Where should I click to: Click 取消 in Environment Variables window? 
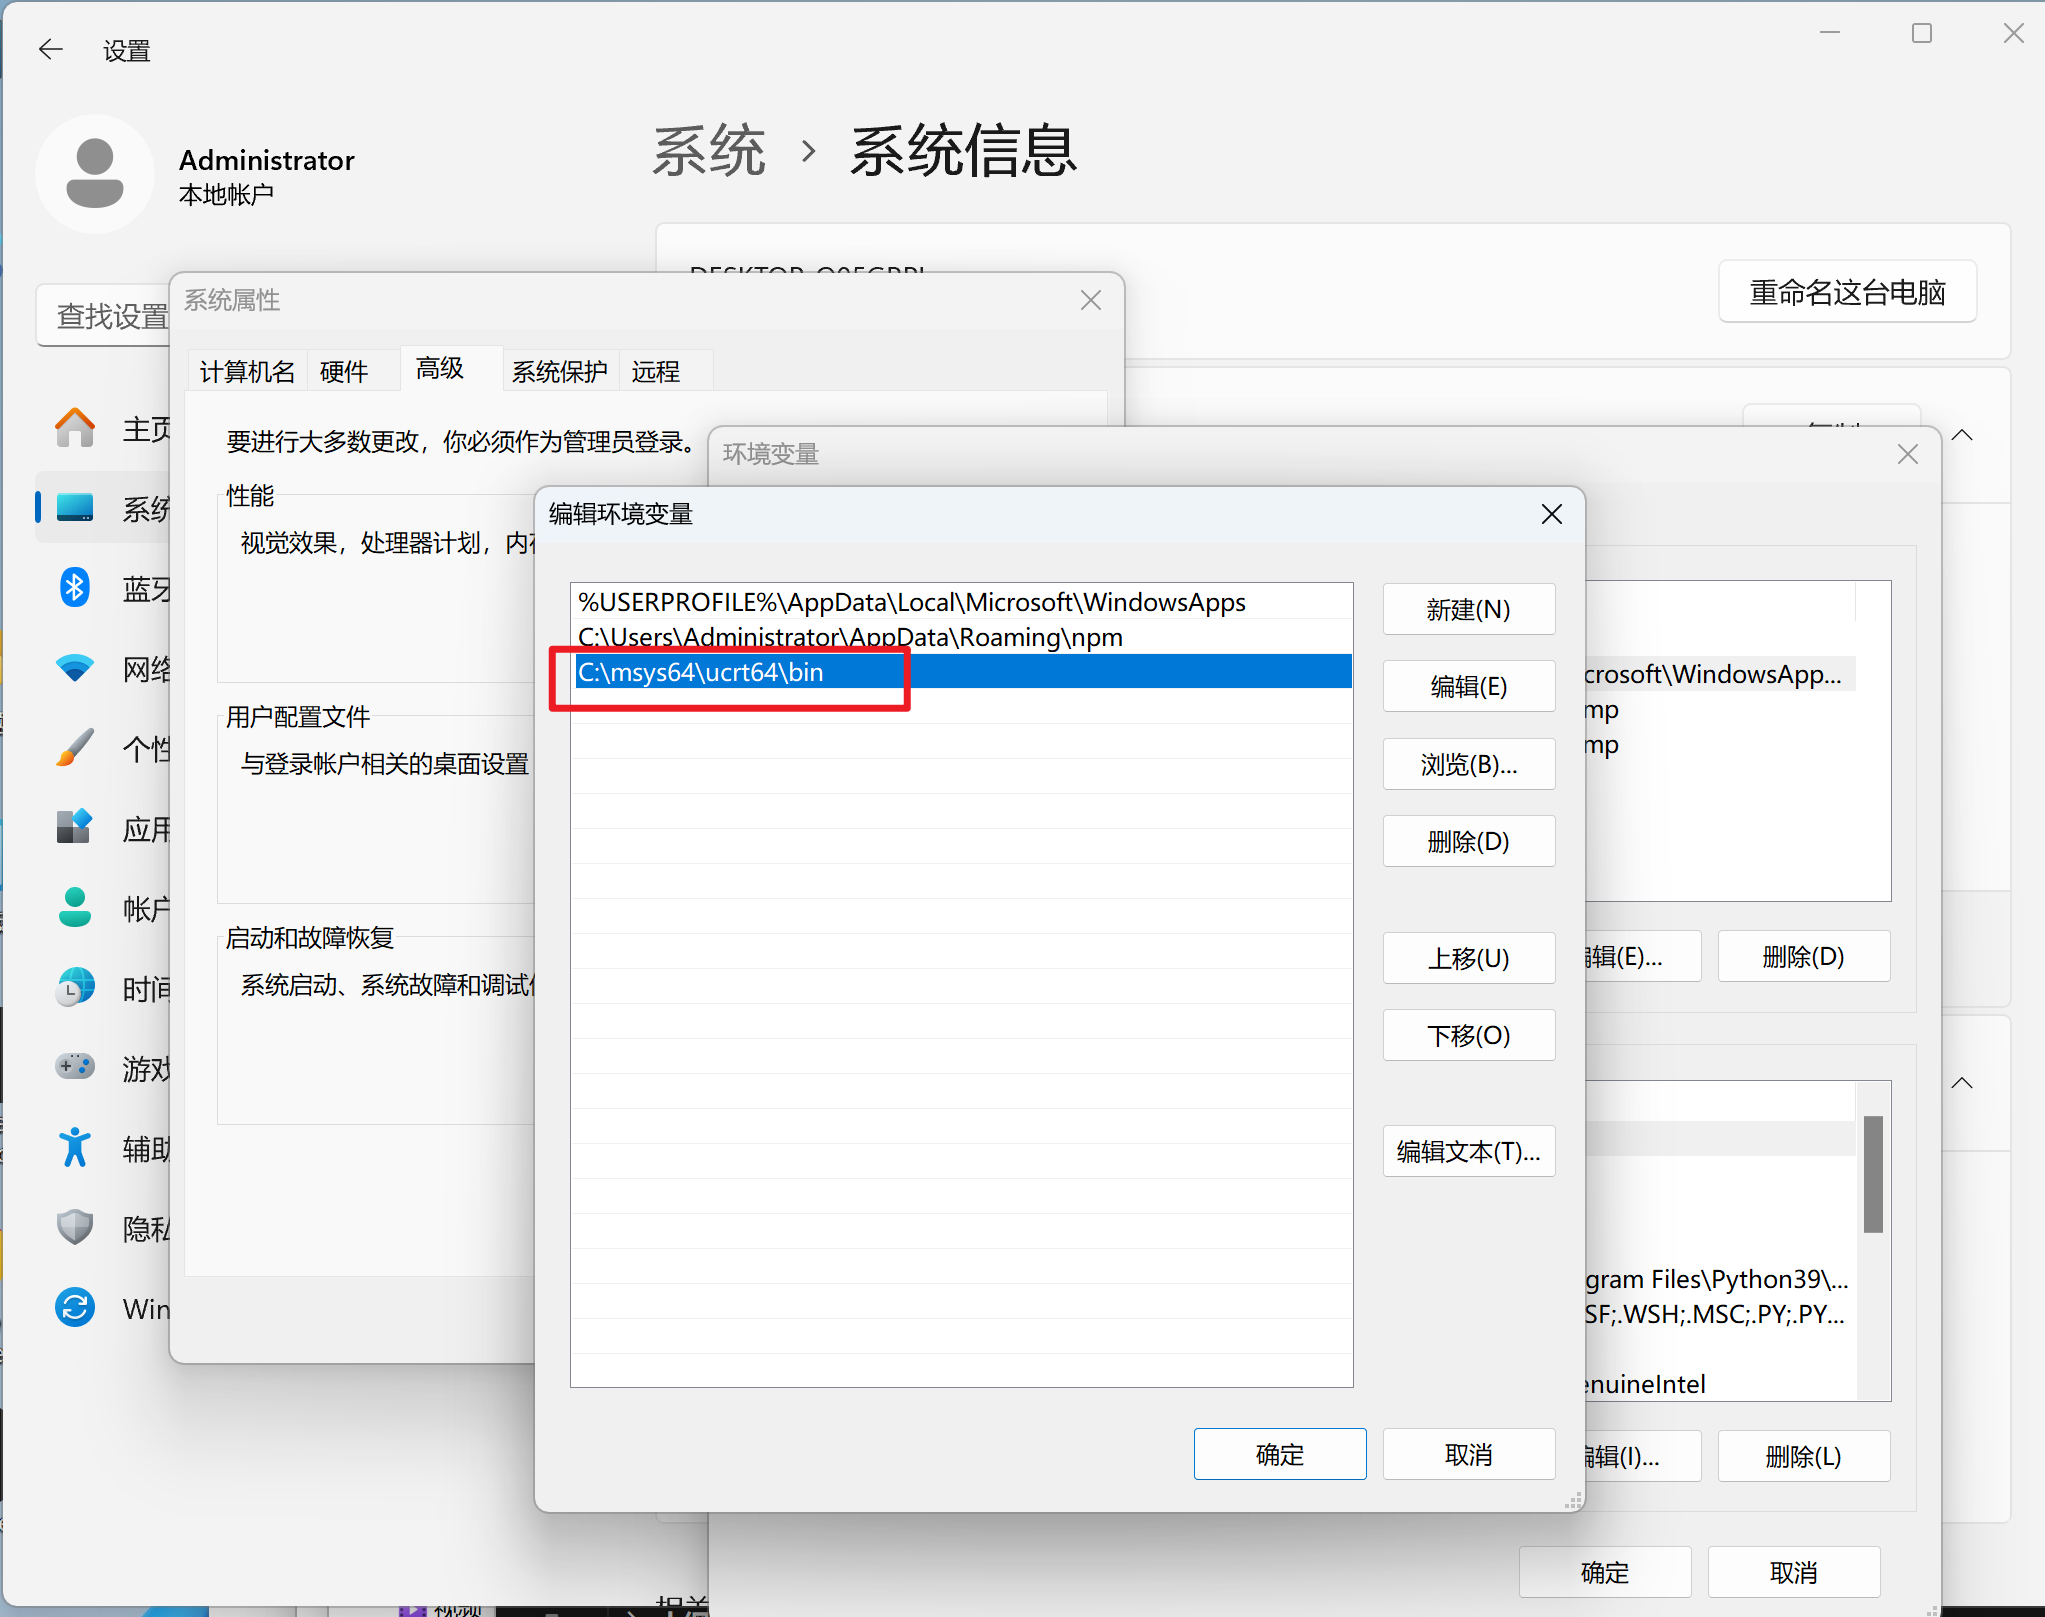click(1794, 1572)
